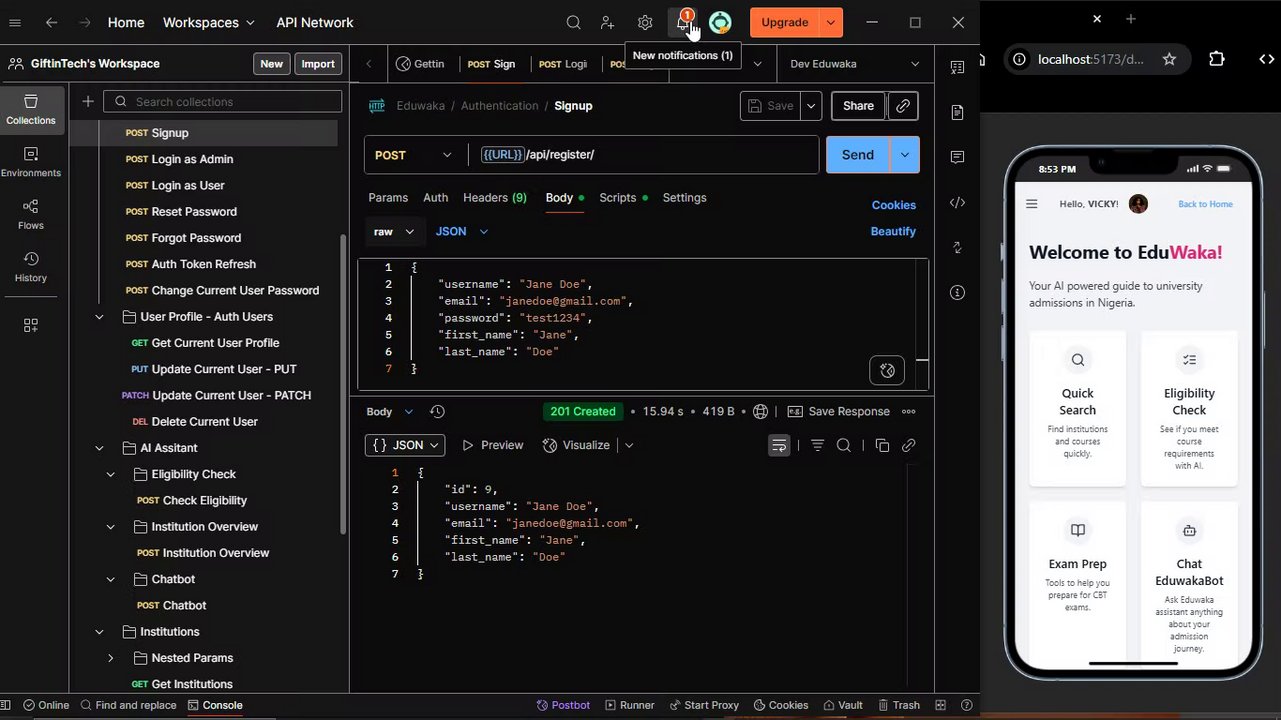Open the POST Sign request tab
The height and width of the screenshot is (720, 1281).
491,64
